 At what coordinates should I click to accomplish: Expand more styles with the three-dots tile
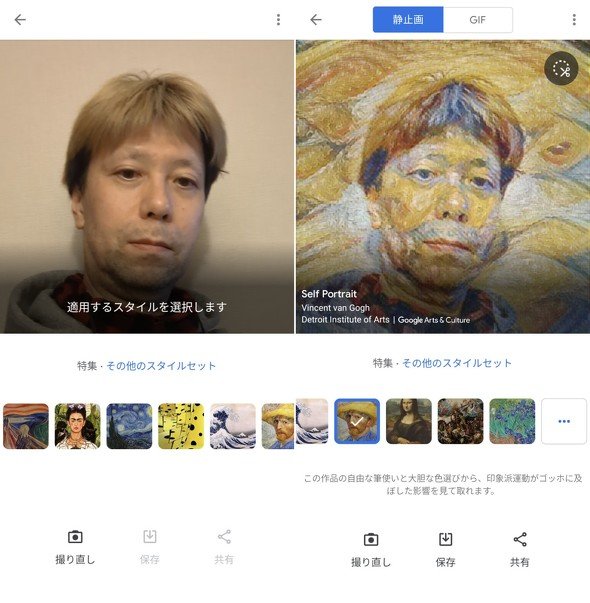pyautogui.click(x=564, y=421)
